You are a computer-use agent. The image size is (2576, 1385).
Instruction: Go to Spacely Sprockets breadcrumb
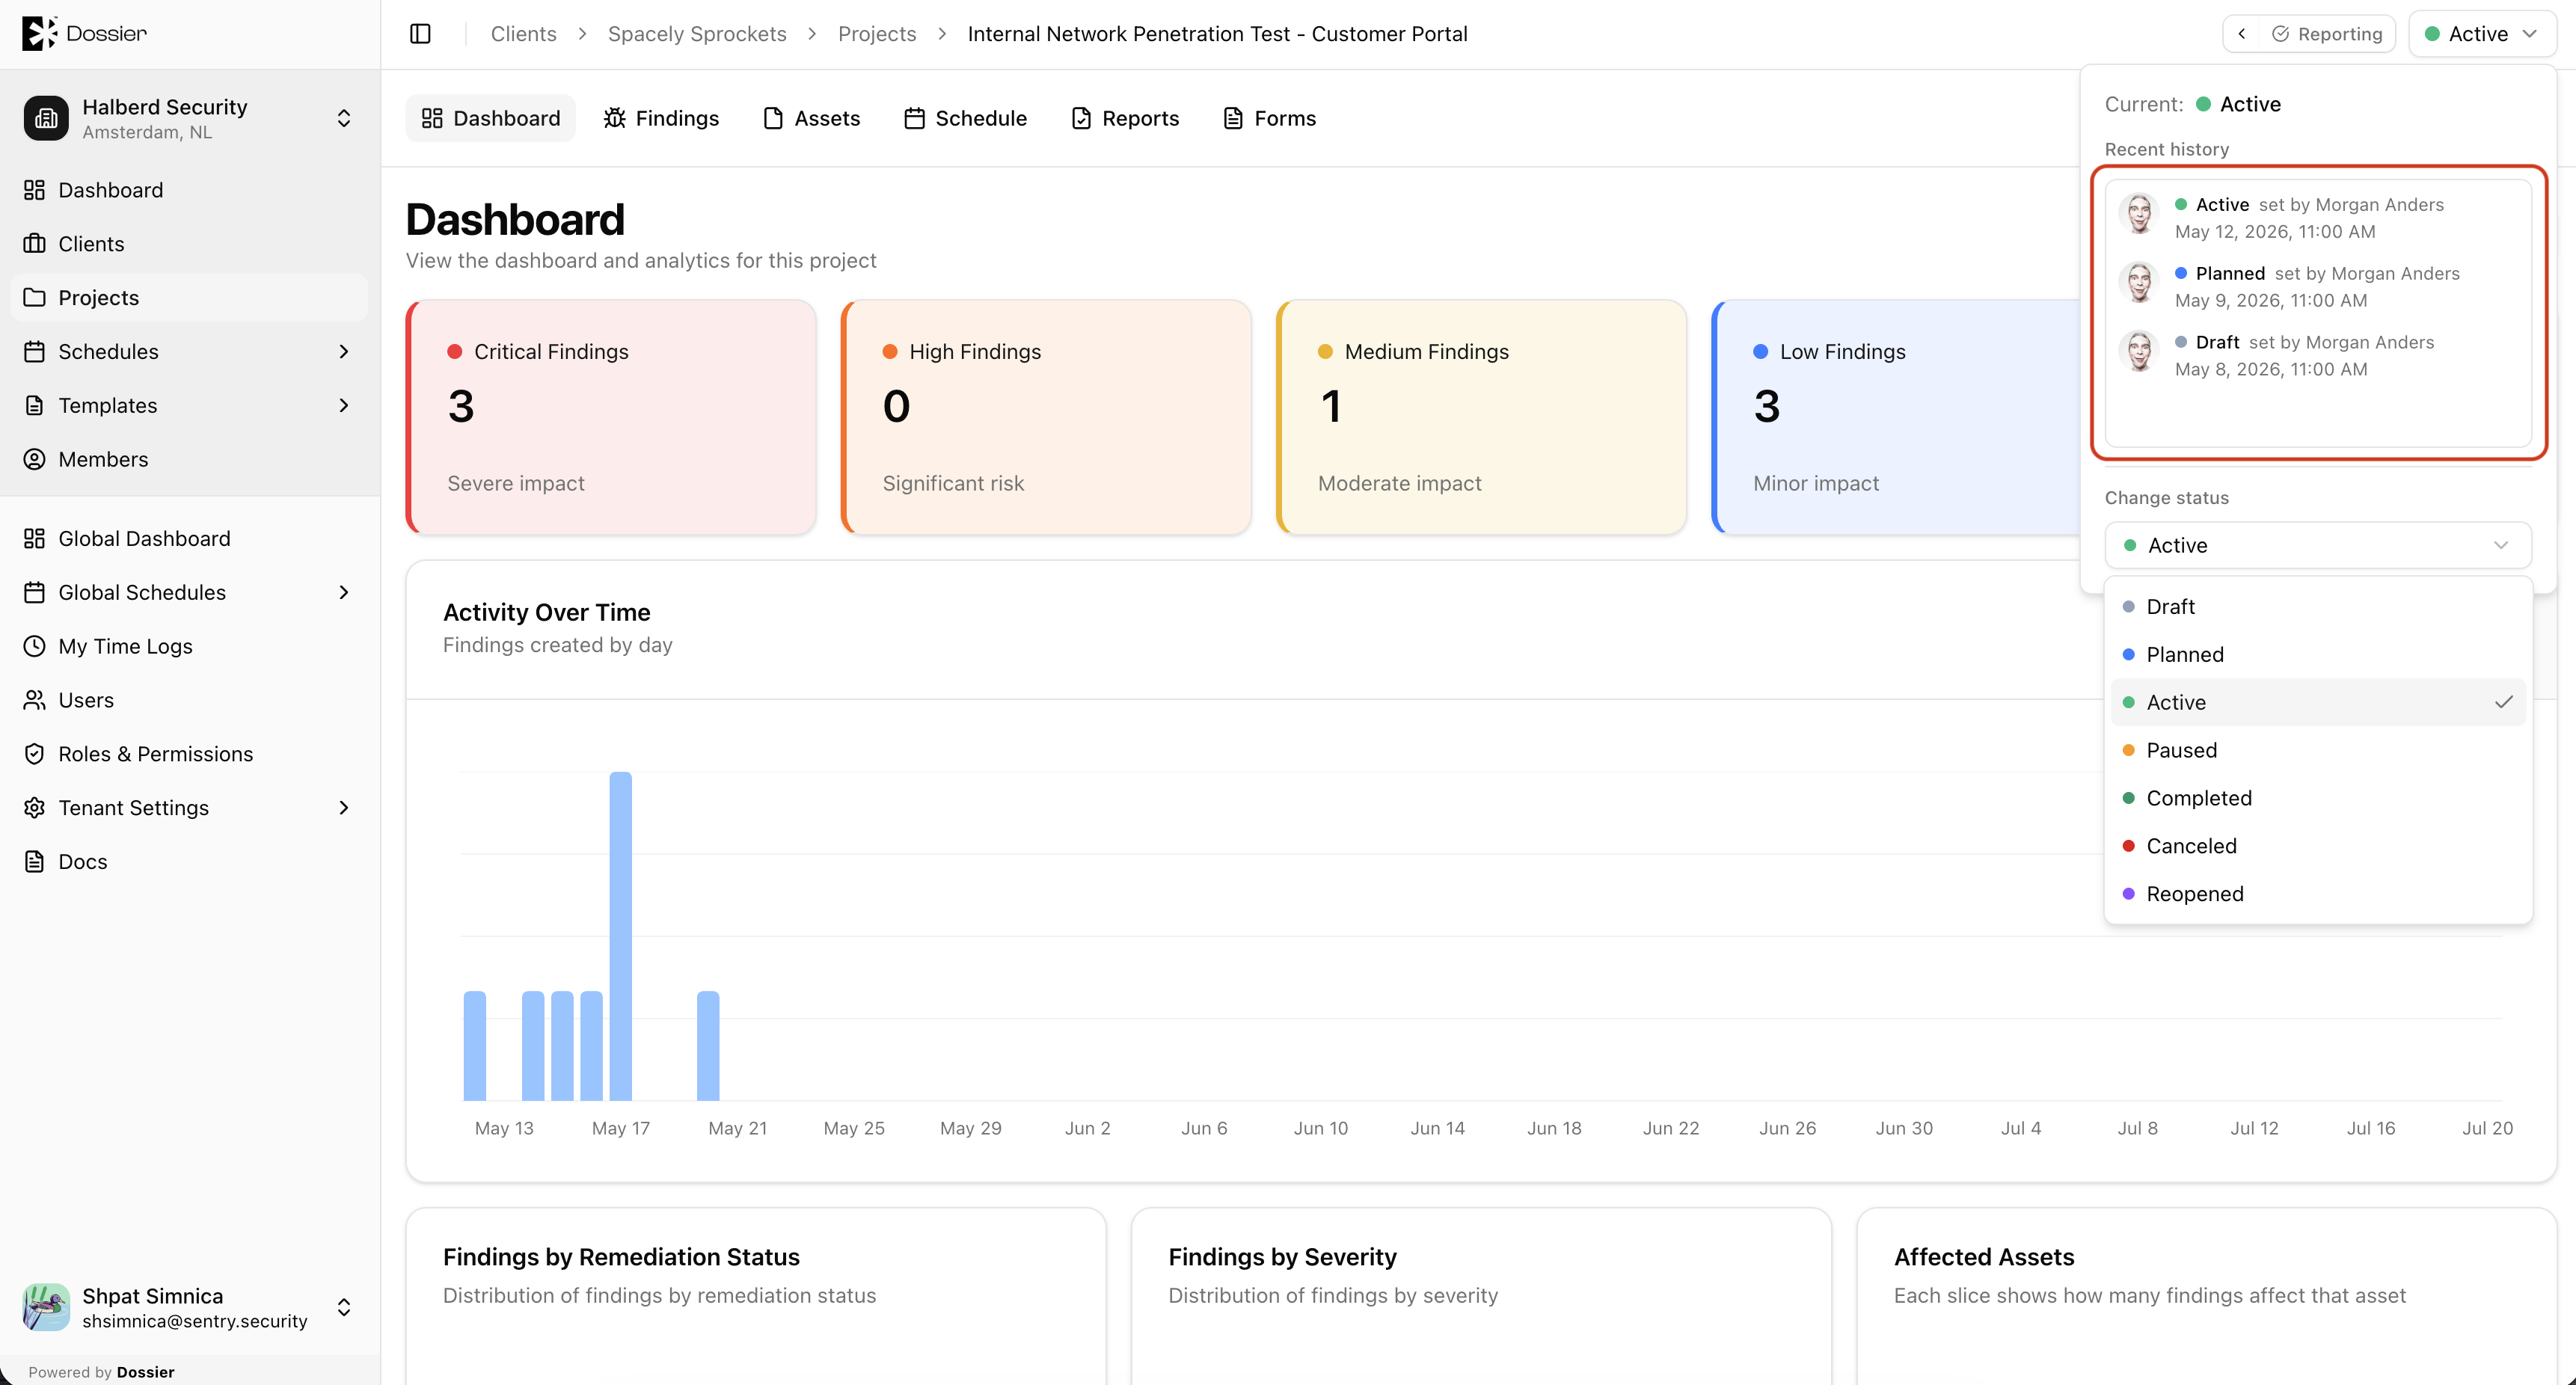click(x=697, y=34)
